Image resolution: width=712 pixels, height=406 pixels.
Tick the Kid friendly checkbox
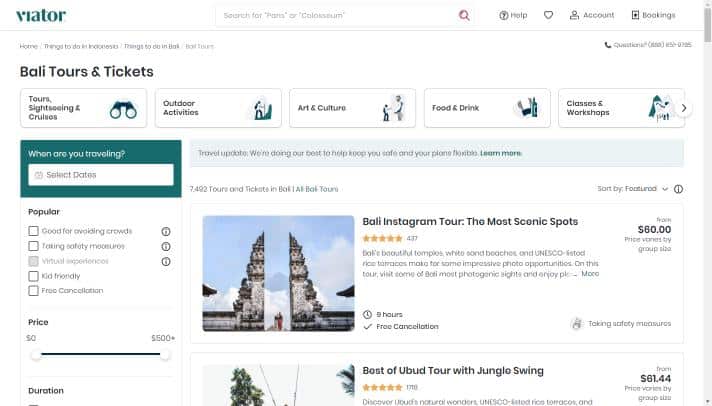point(33,276)
